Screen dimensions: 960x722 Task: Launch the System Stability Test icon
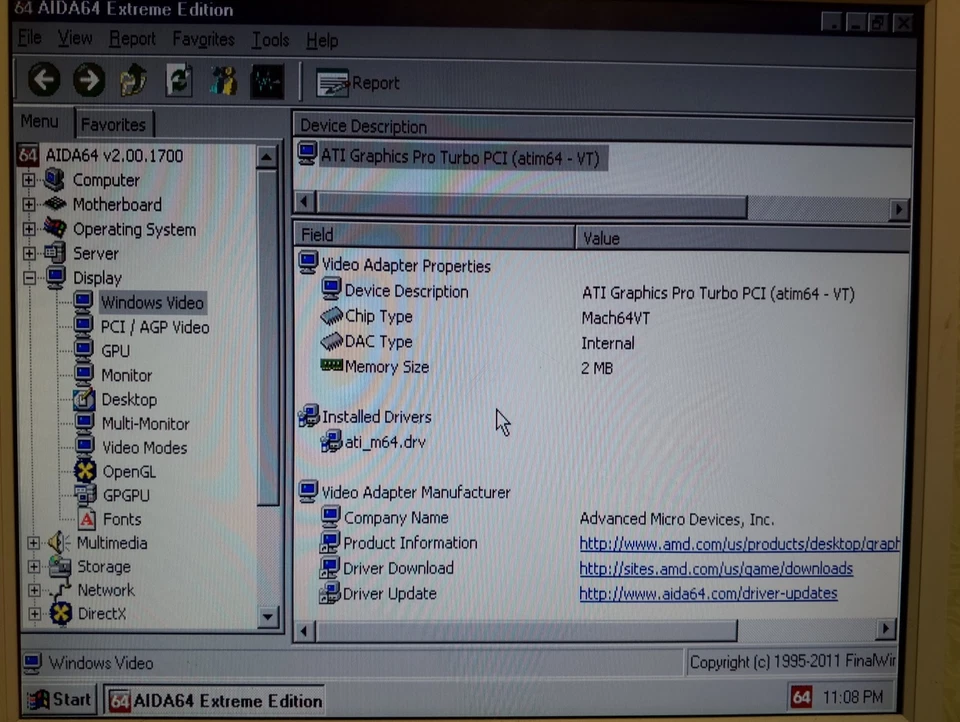[266, 81]
